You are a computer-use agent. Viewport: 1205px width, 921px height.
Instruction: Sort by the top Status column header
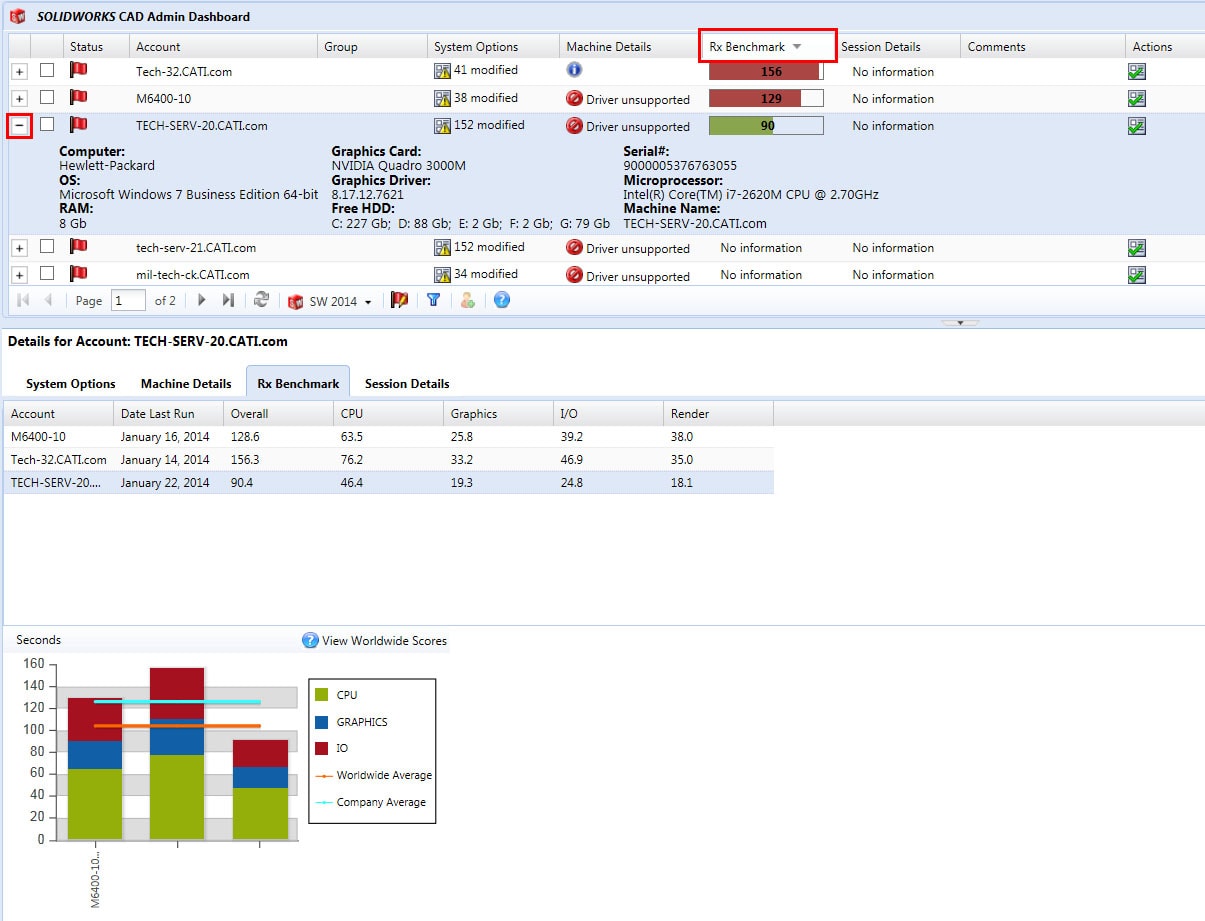[97, 46]
